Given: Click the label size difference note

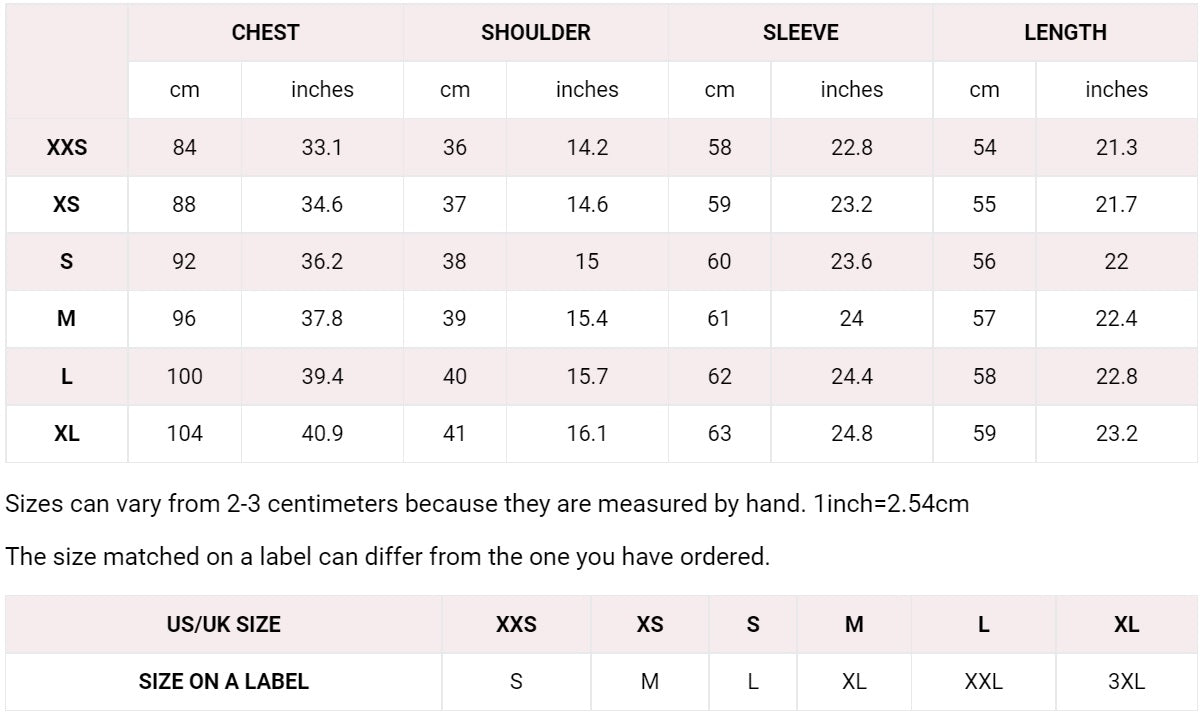Looking at the screenshot, I should [x=388, y=557].
